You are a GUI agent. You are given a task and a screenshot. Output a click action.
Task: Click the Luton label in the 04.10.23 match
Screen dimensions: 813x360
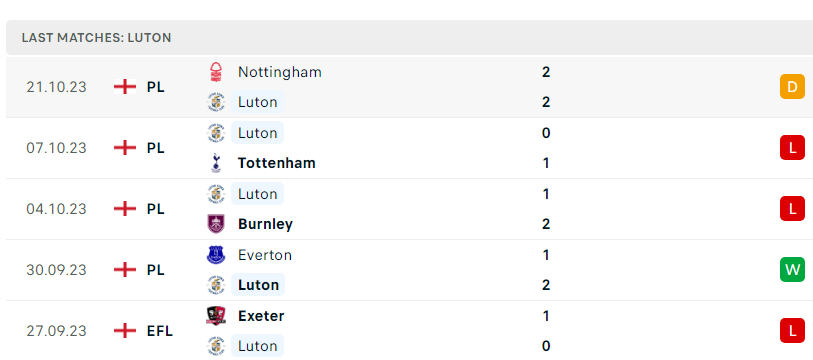coord(258,194)
